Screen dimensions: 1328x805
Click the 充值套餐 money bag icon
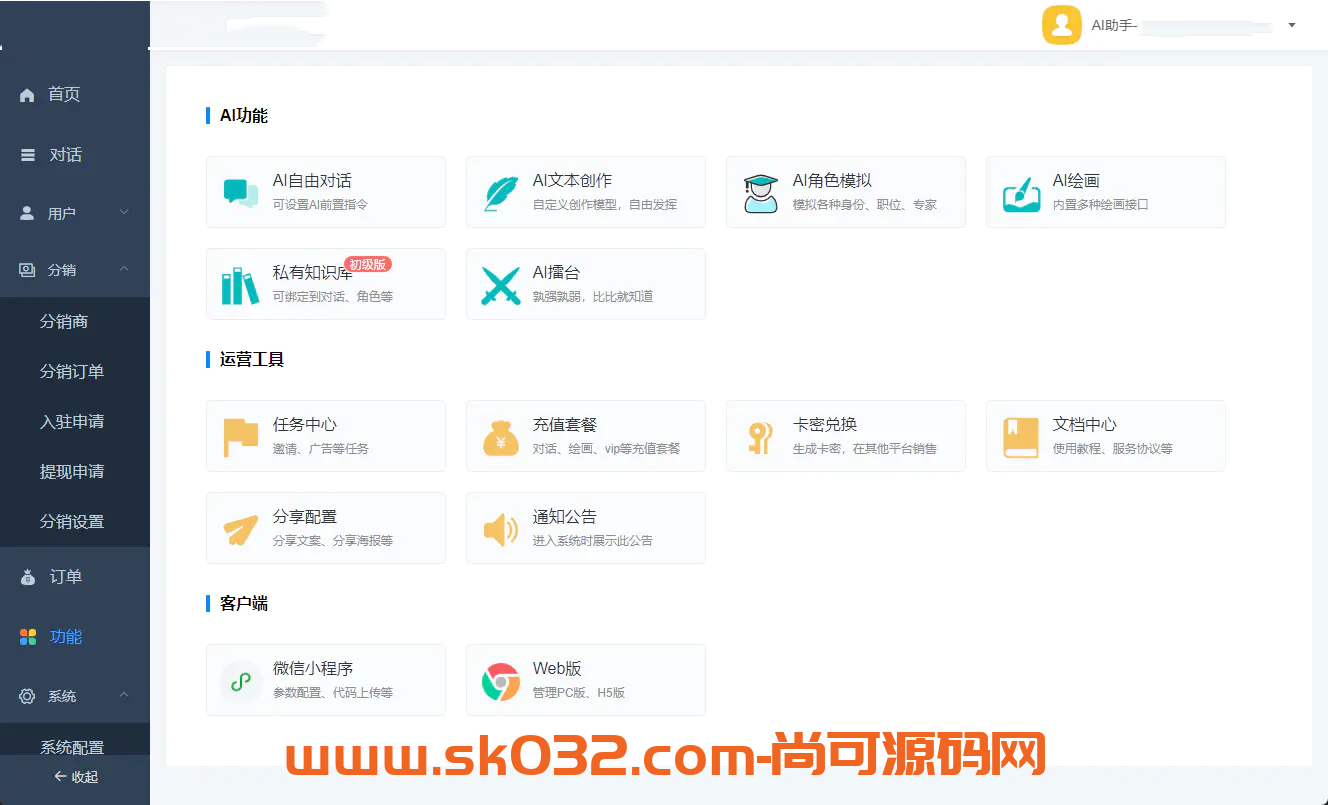[501, 437]
